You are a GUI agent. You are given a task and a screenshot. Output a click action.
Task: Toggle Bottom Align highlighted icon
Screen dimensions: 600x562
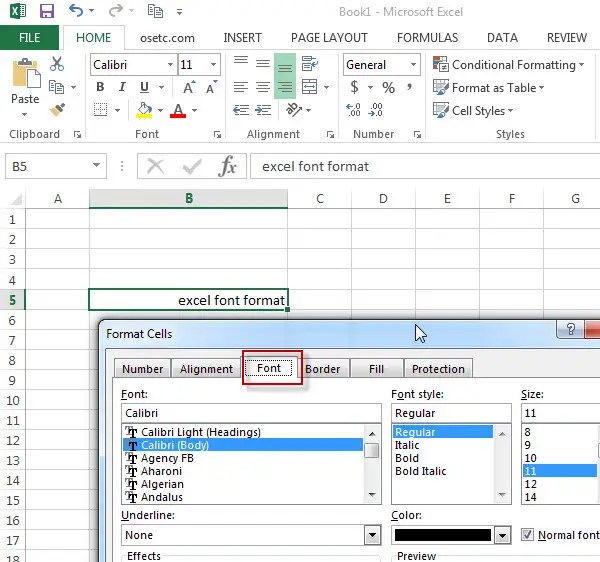(285, 66)
